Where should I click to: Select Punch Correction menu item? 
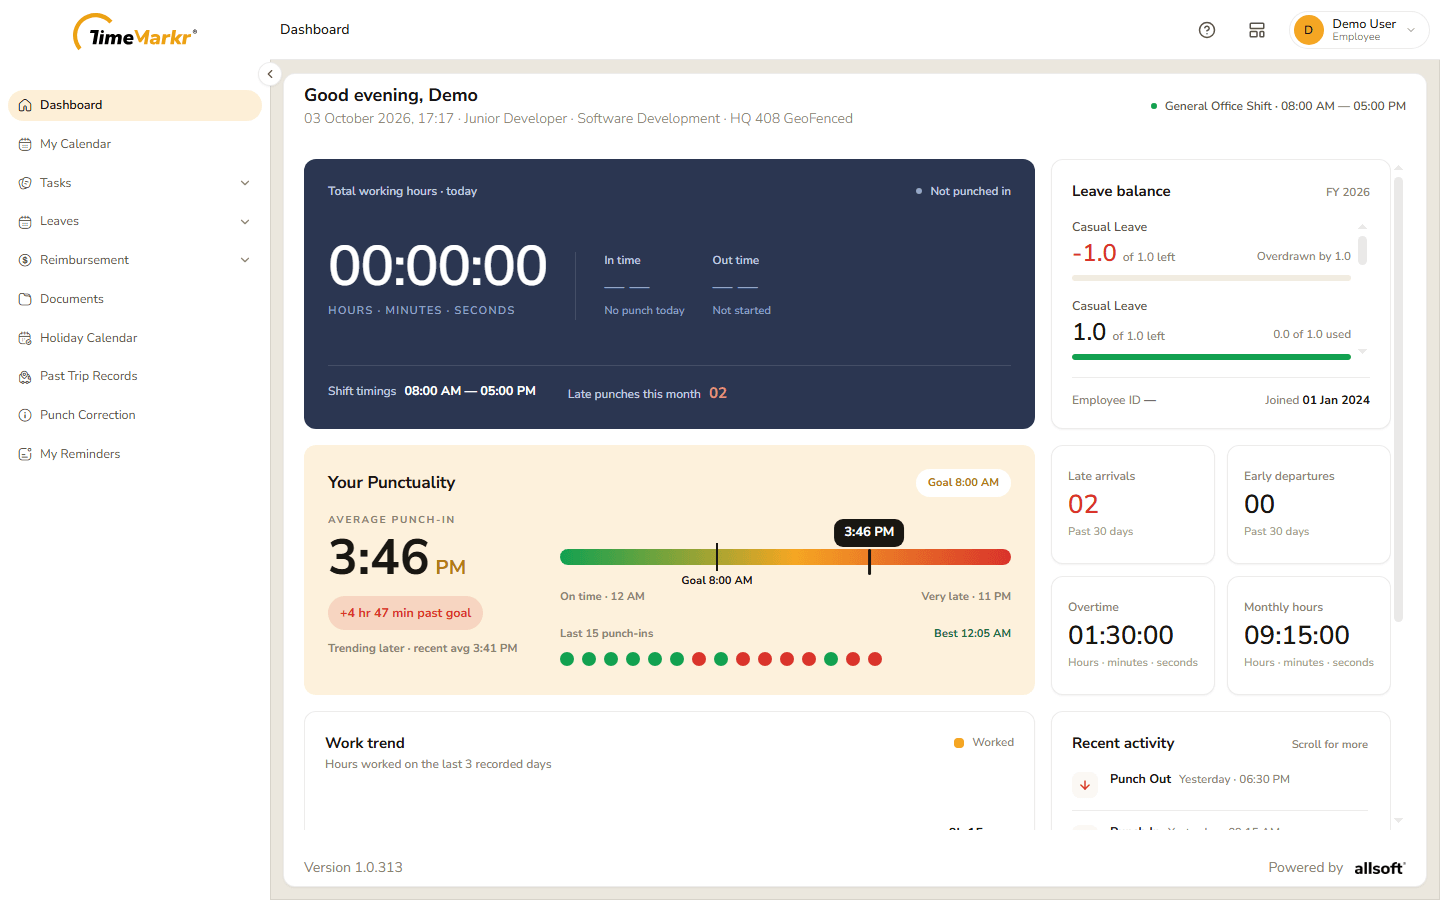(135, 415)
